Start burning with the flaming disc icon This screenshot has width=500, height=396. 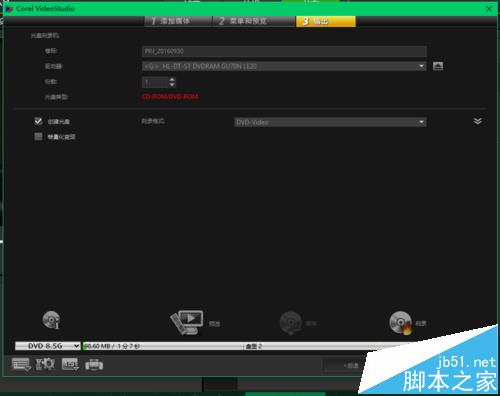point(400,323)
